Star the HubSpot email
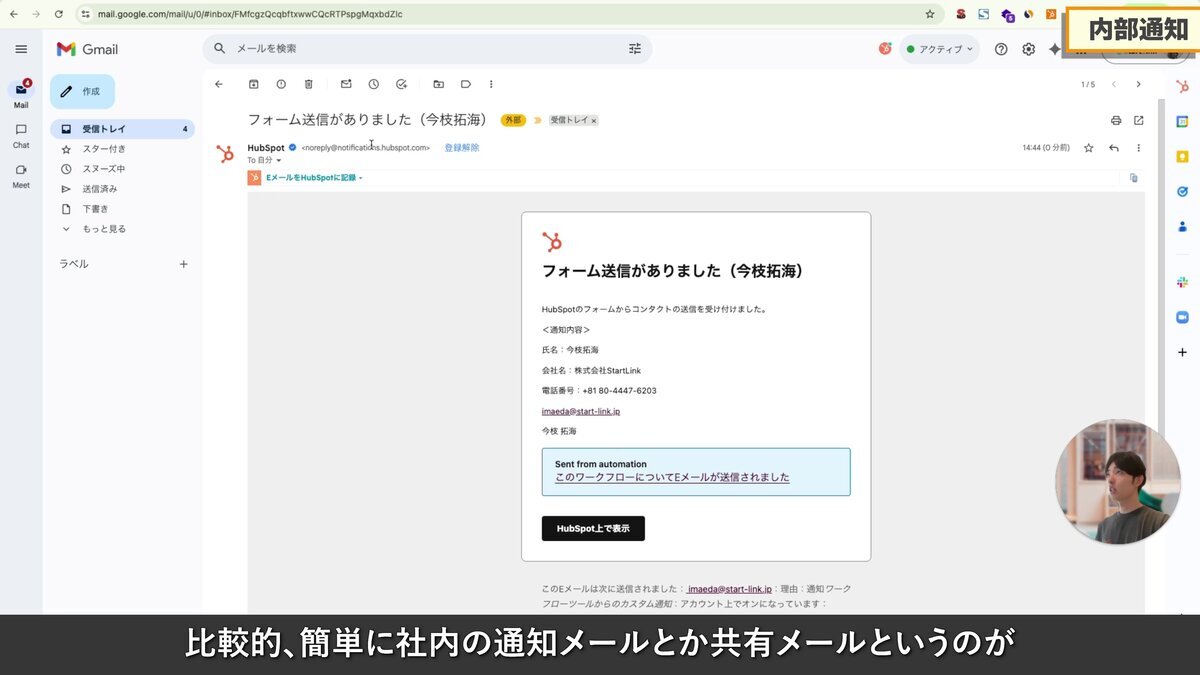 pos(1088,147)
